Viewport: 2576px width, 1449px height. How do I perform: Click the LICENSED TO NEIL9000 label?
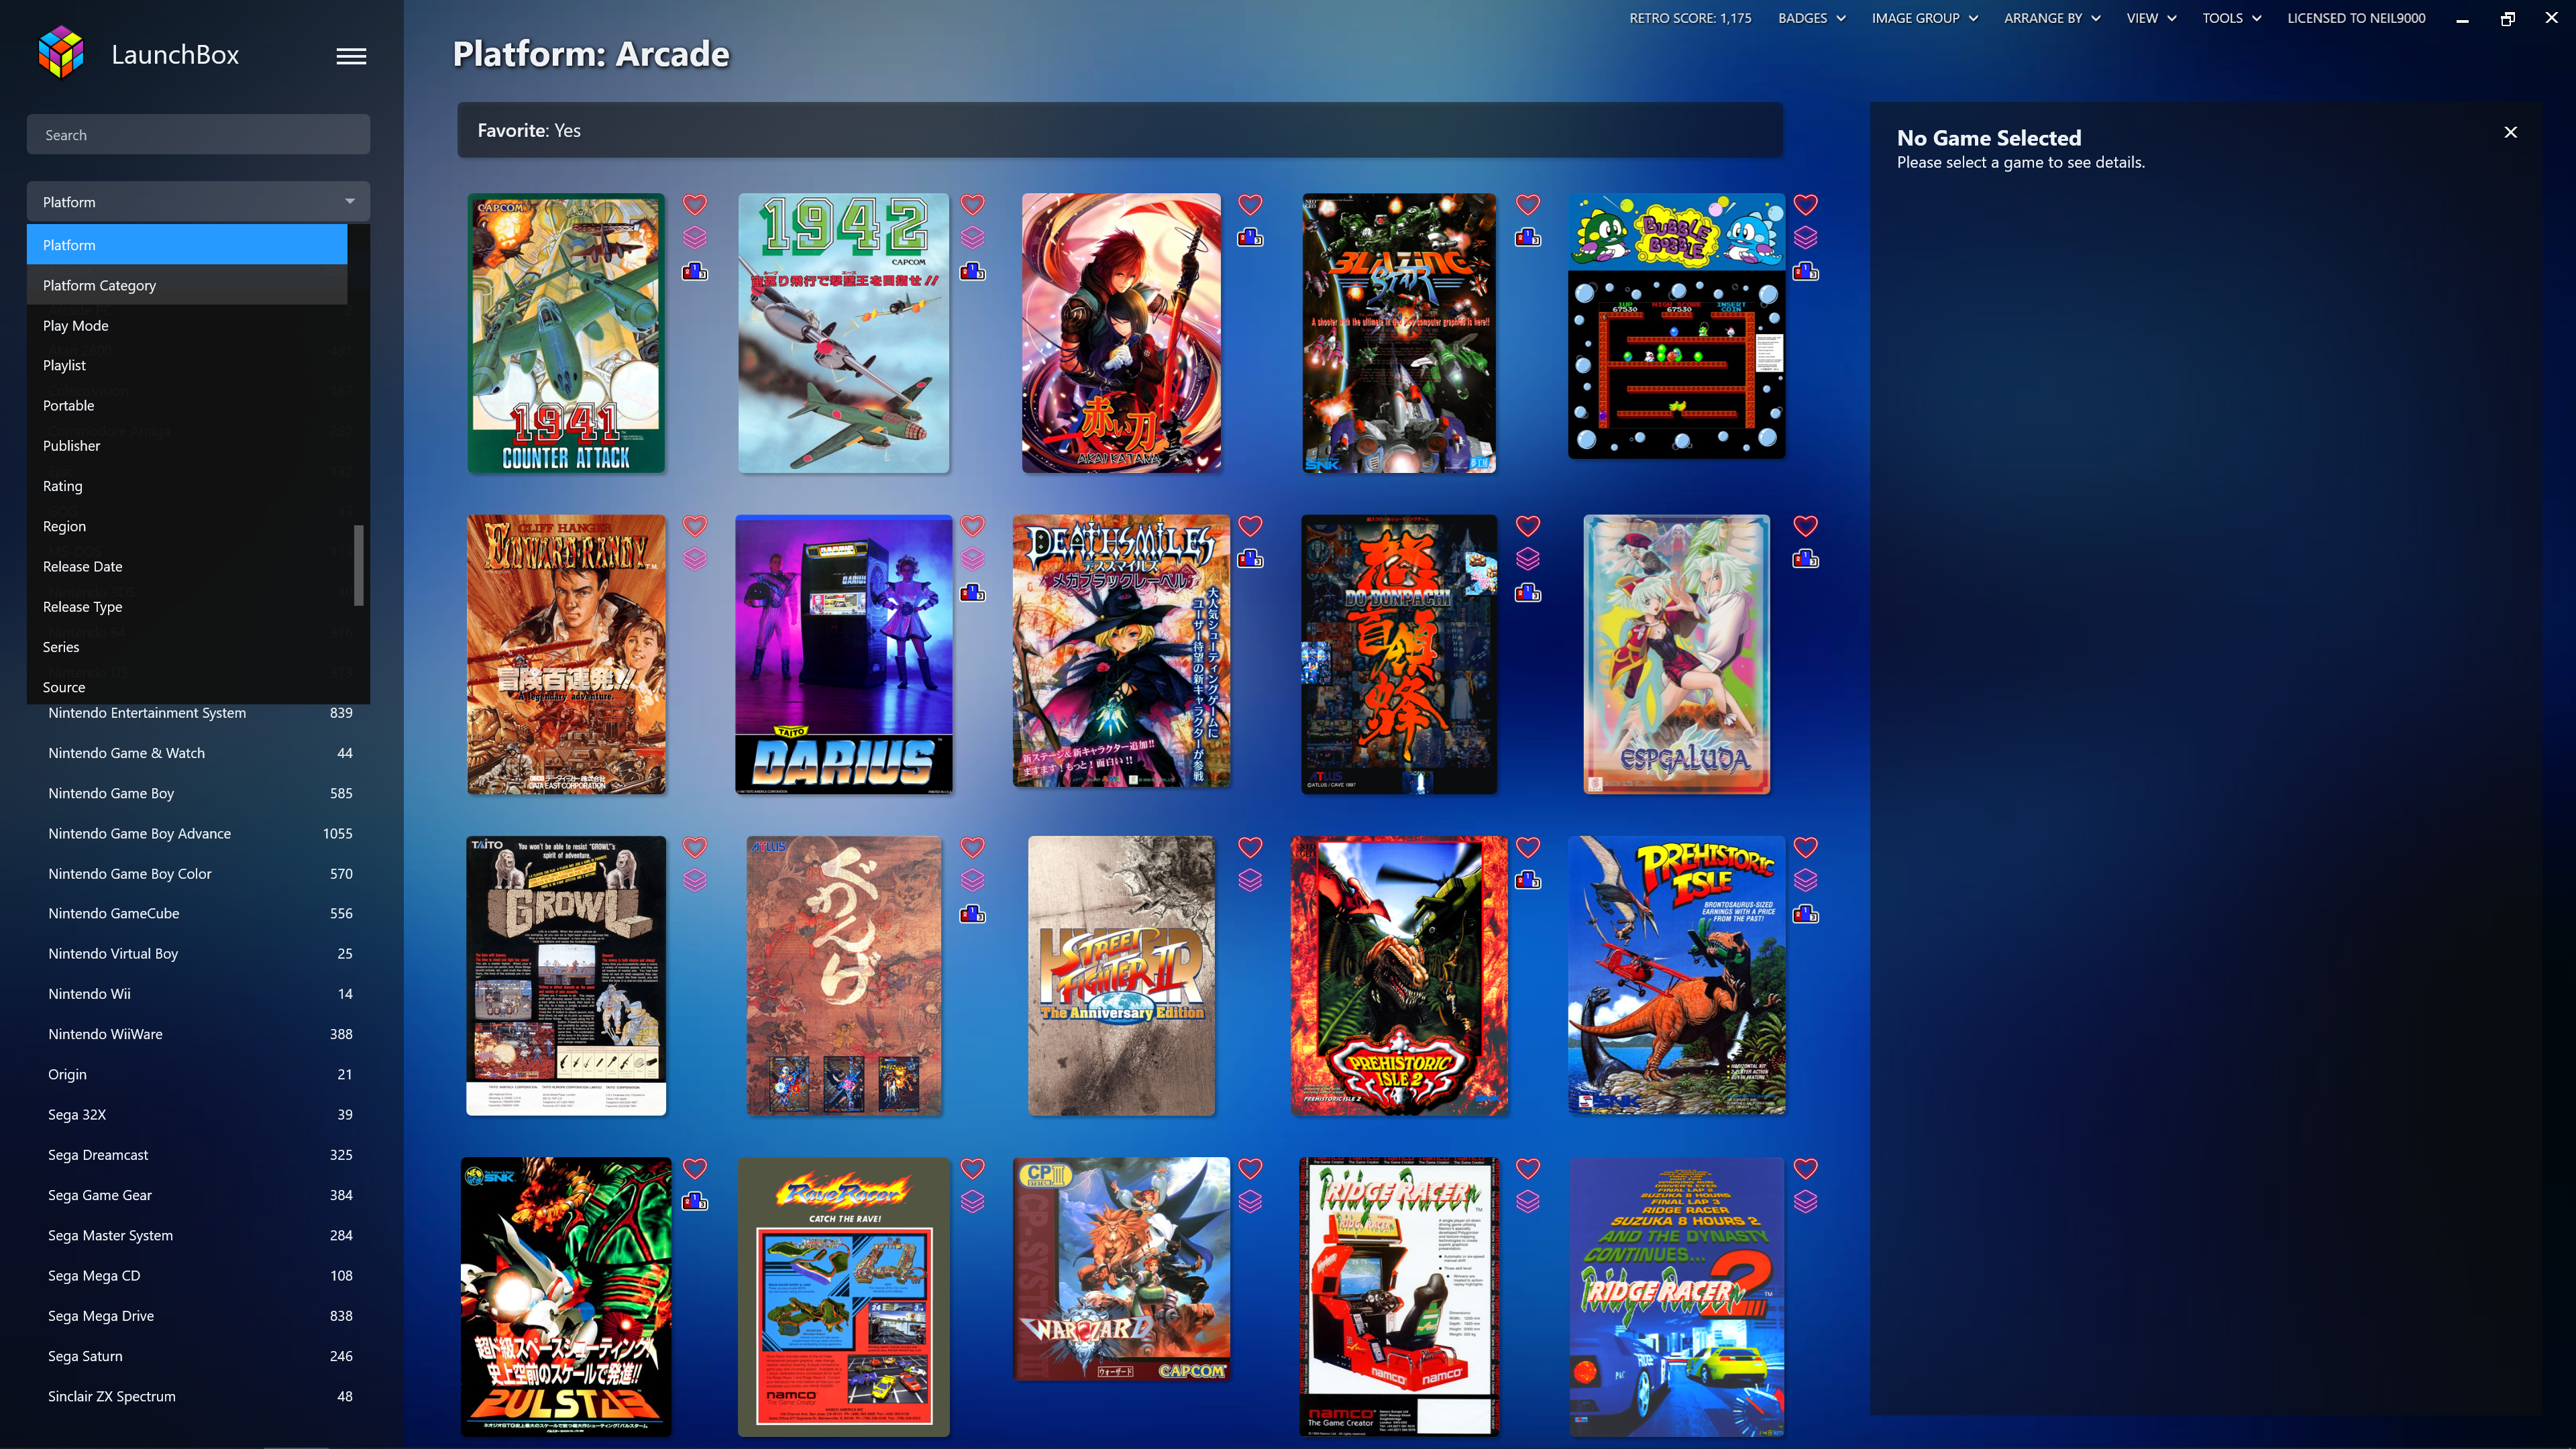click(x=2356, y=18)
